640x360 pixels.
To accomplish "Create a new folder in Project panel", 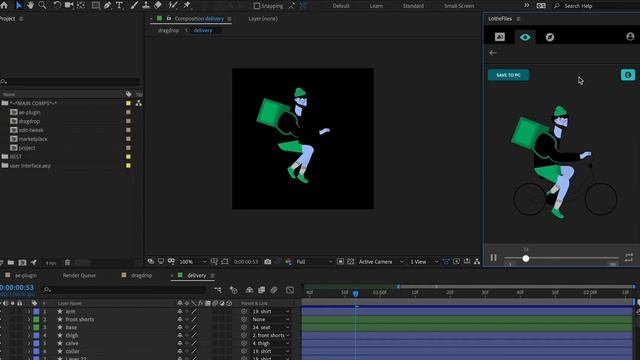I will [x=11, y=262].
